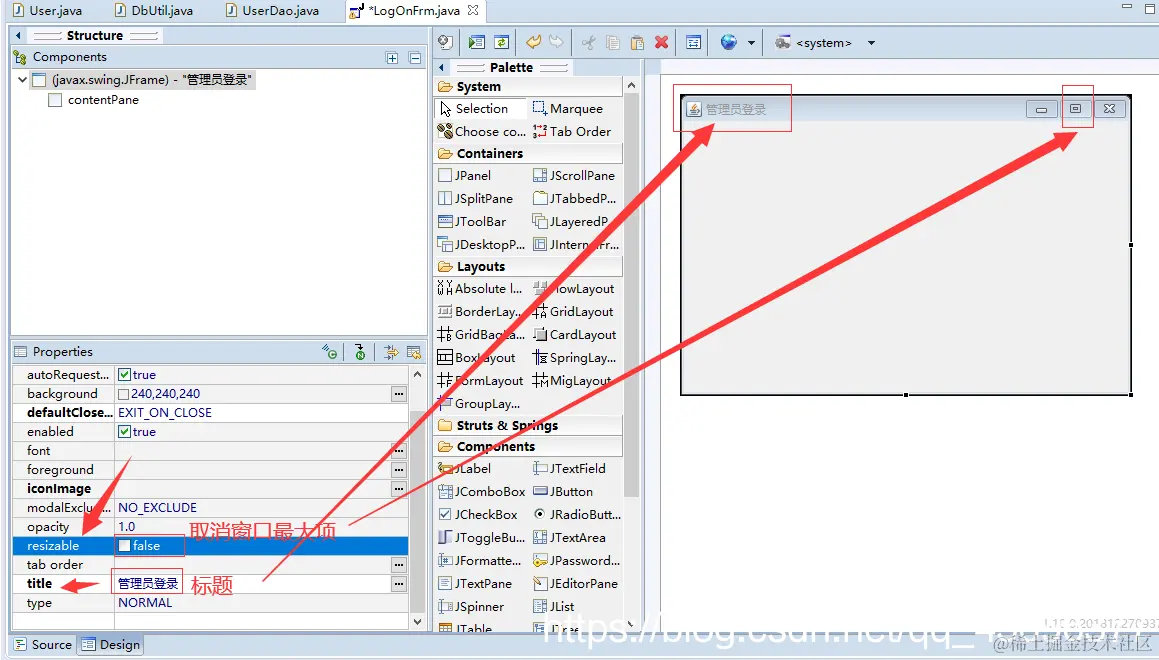Expand all in Components panel
This screenshot has width=1159, height=660.
click(x=392, y=58)
